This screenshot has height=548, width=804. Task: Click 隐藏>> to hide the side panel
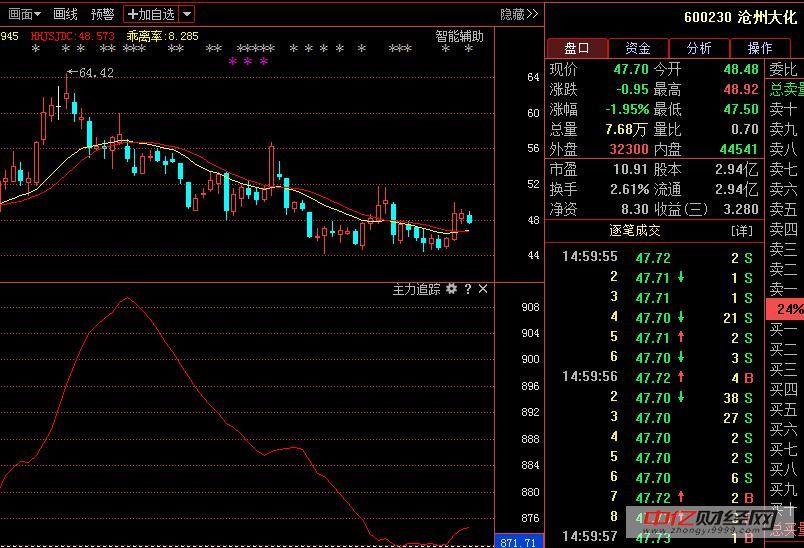tap(519, 14)
